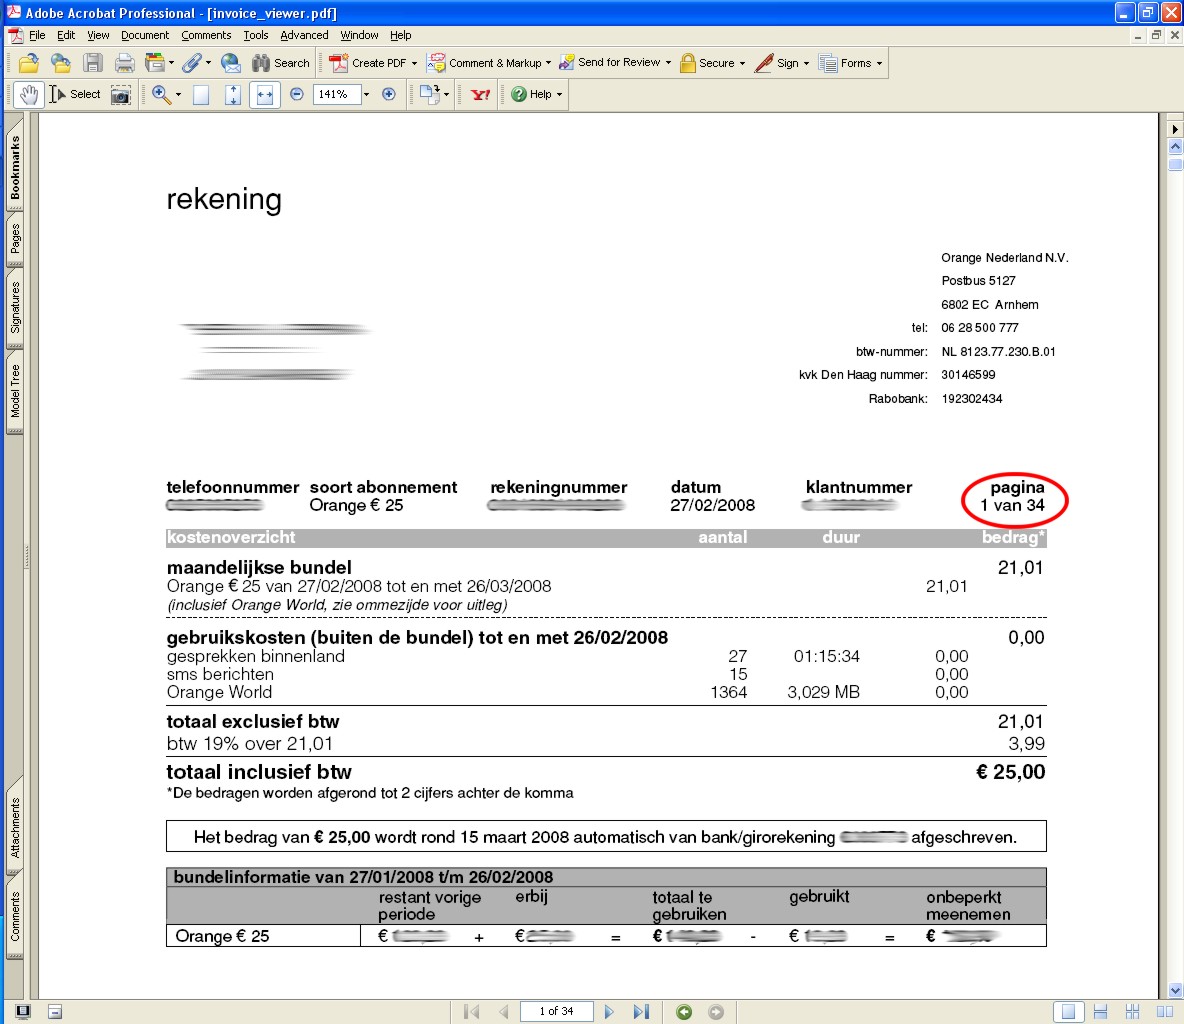The image size is (1184, 1024).
Task: Click the date 27/02/2008 under datum
Action: point(712,506)
